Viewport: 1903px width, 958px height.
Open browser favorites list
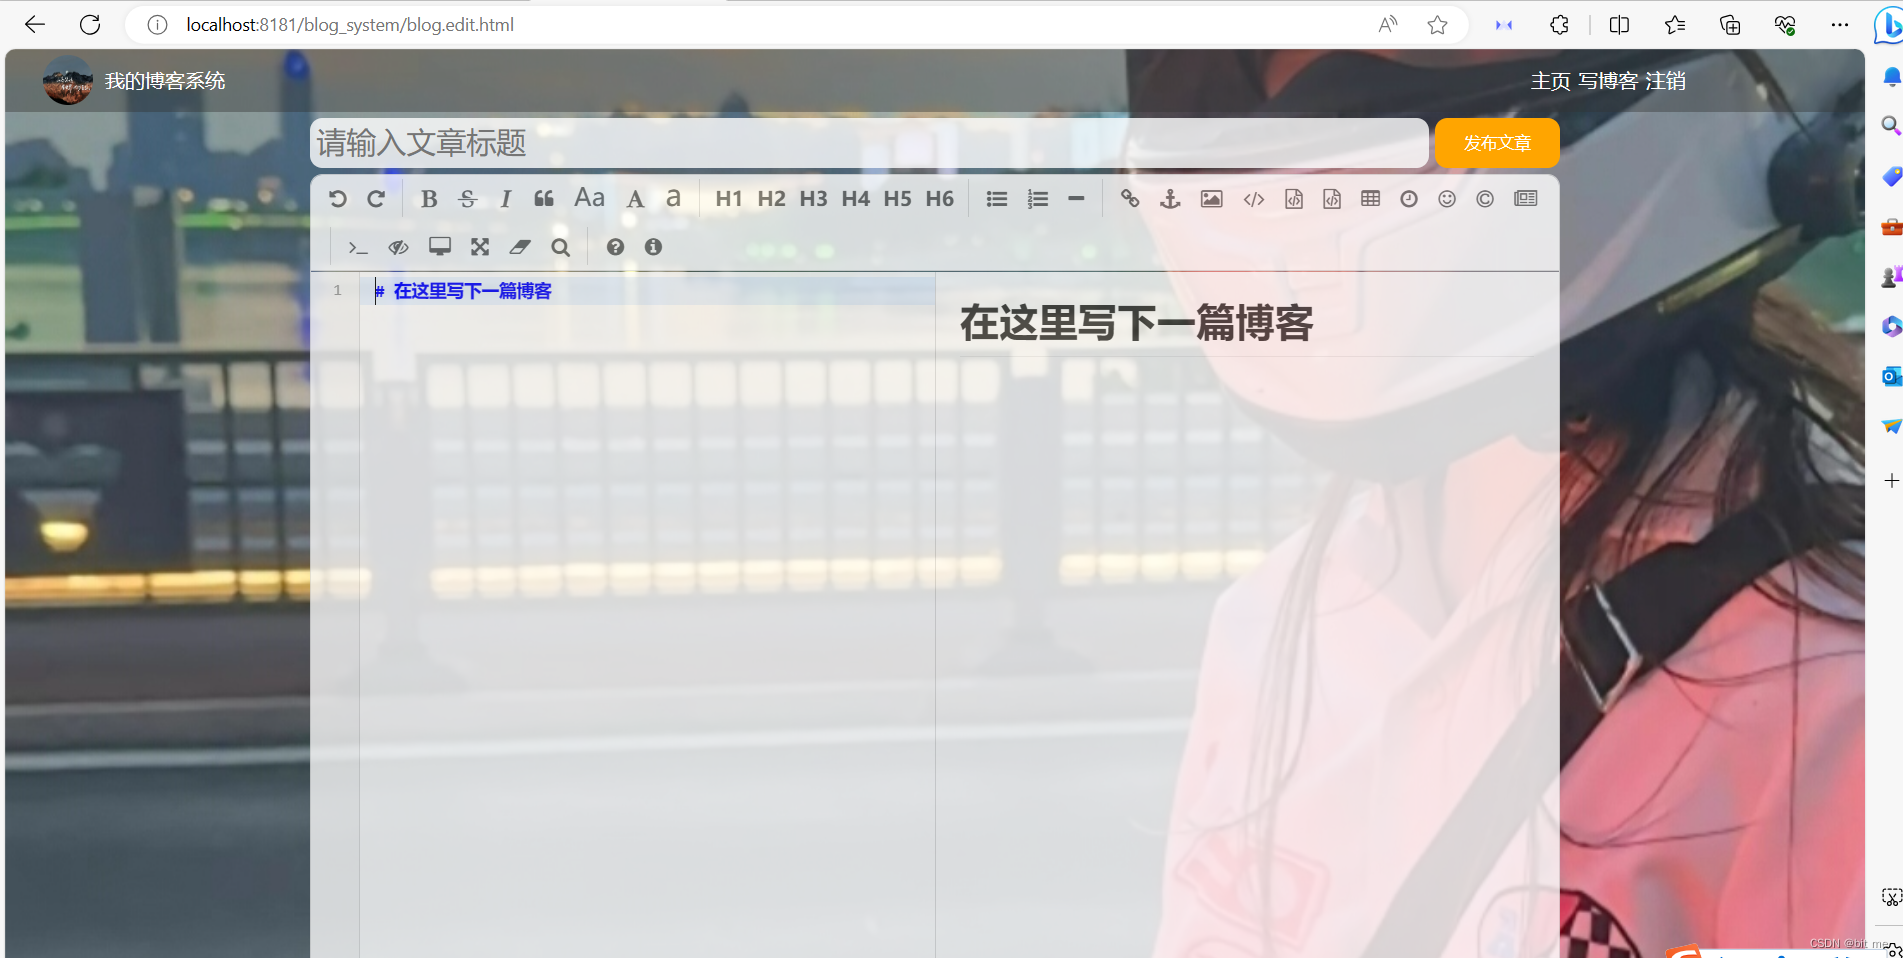[1675, 25]
